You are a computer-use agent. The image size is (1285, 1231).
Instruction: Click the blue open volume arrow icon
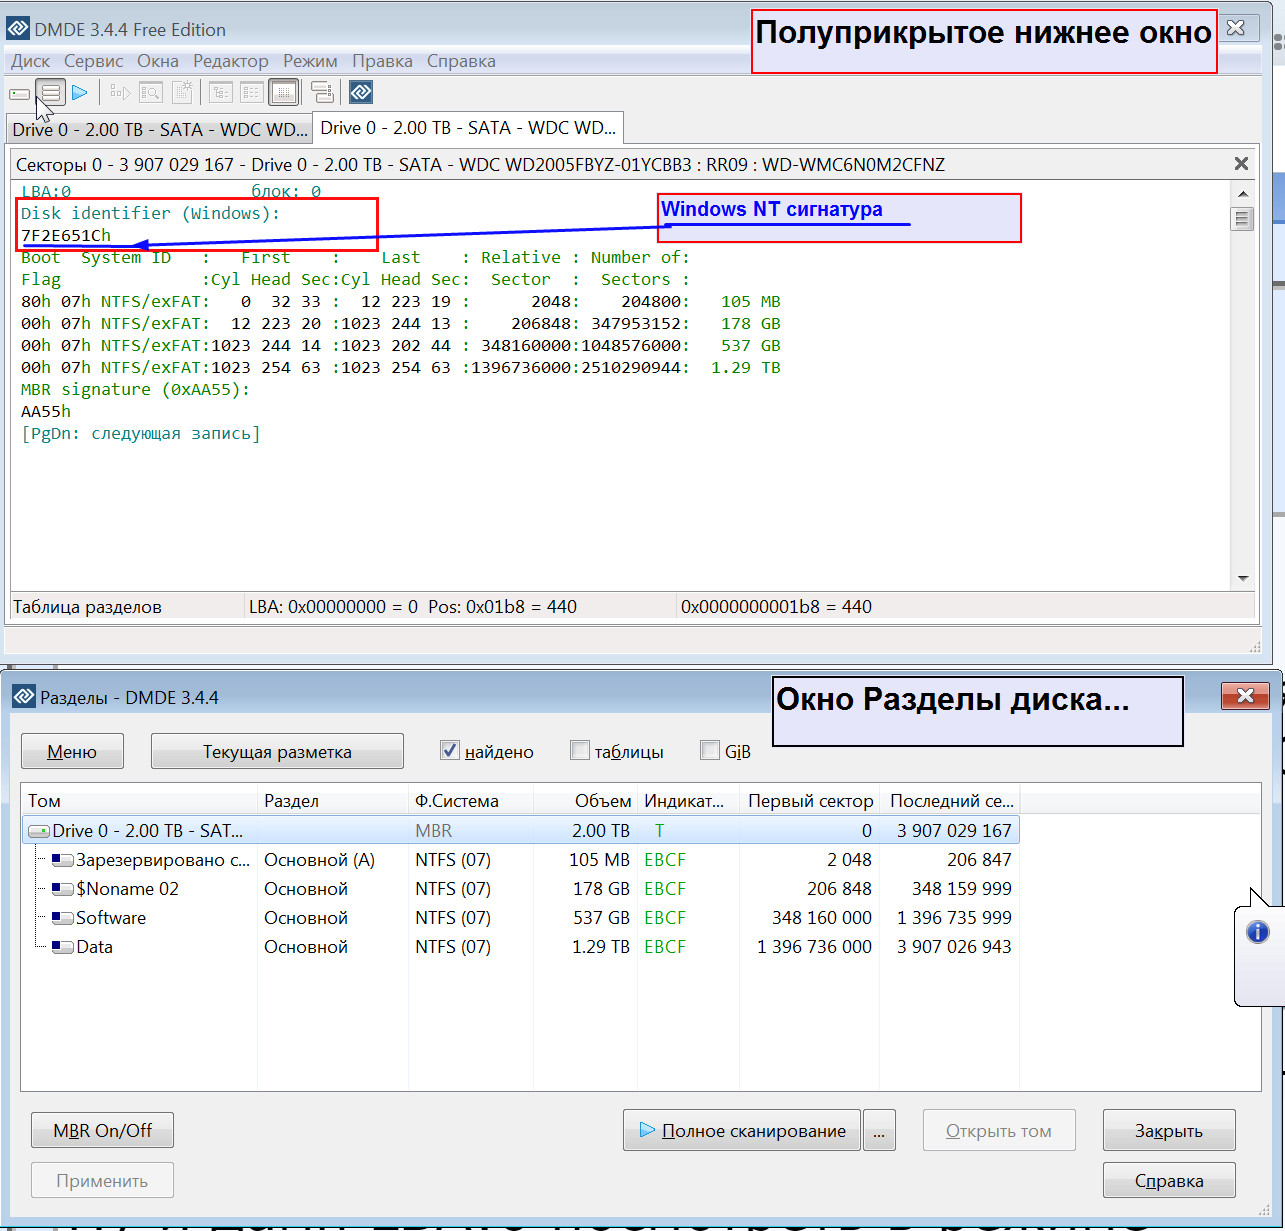[80, 93]
